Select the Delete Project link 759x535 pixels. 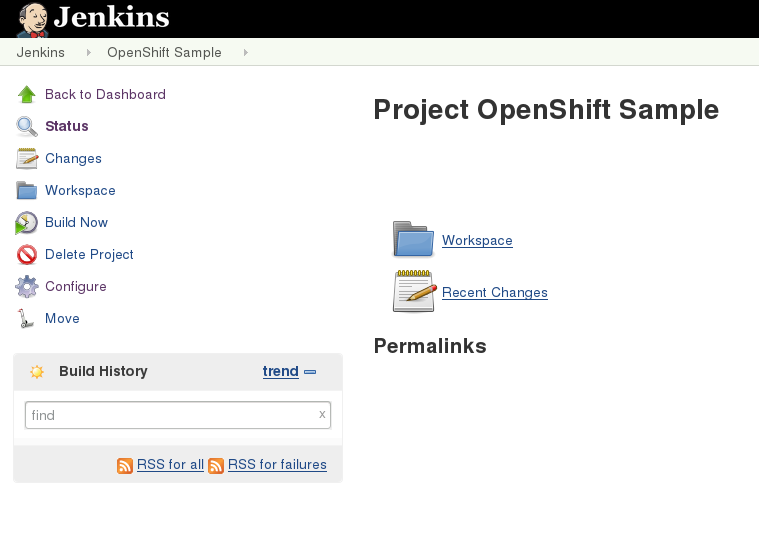point(89,254)
